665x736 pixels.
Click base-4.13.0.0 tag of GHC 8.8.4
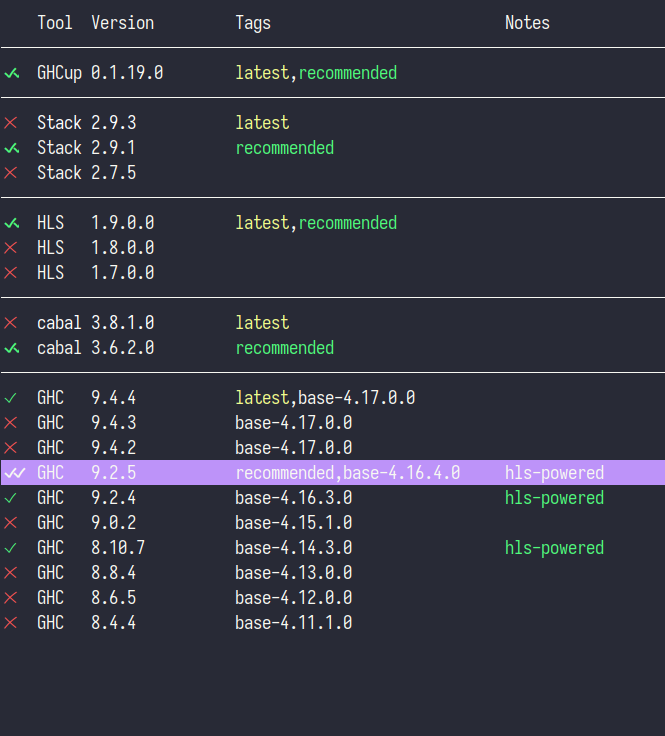(x=293, y=572)
